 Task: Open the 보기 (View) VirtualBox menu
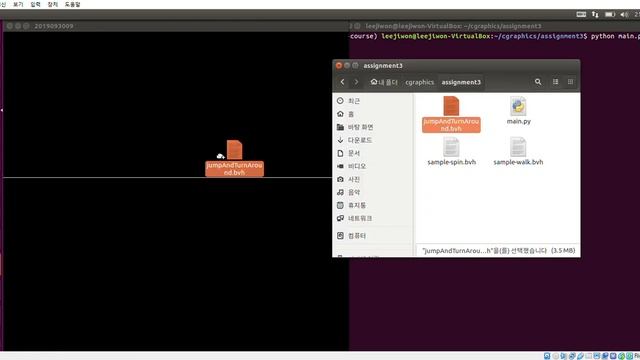(18, 4)
